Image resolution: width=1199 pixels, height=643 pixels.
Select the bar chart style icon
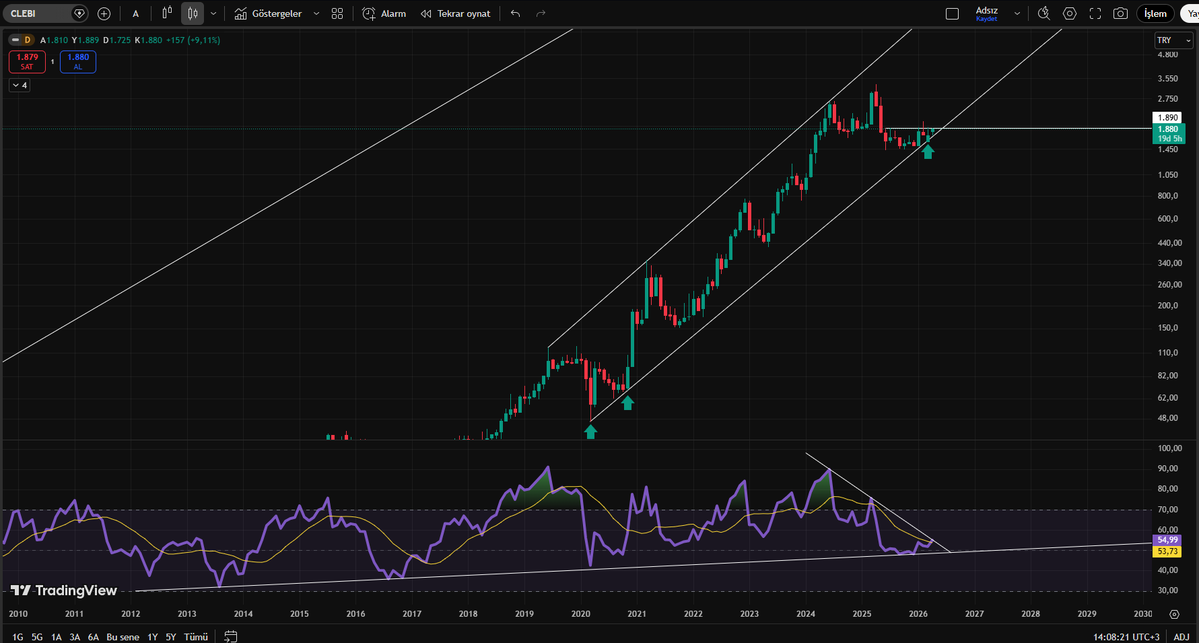[167, 13]
